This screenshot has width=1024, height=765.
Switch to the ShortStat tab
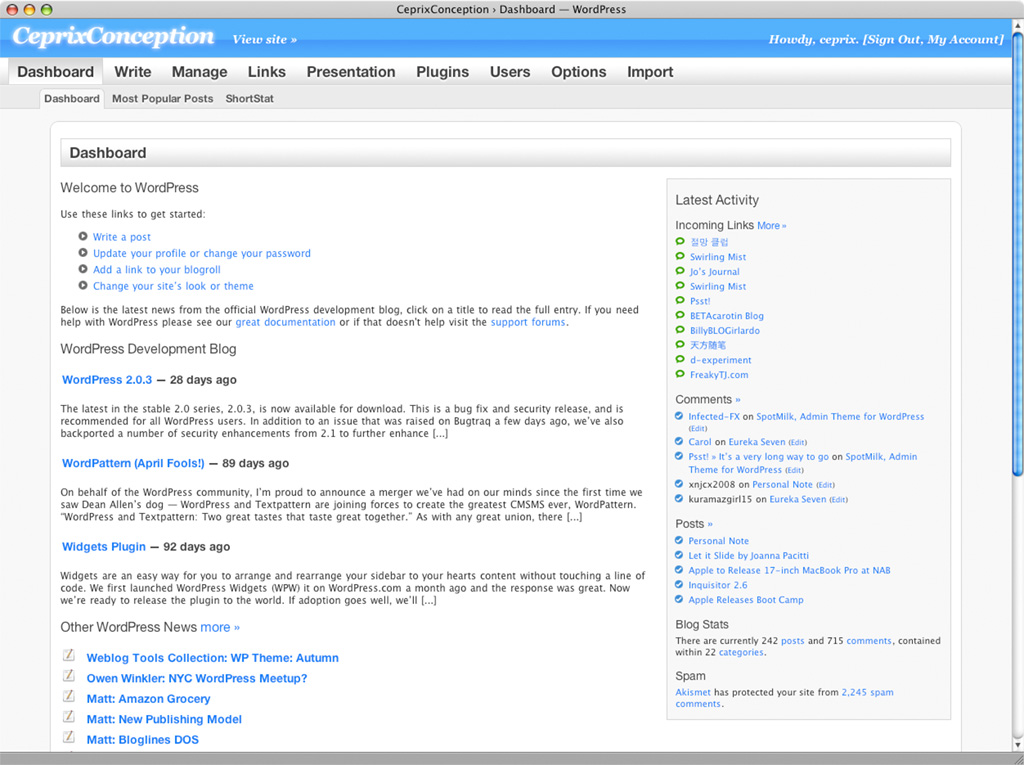tap(249, 99)
